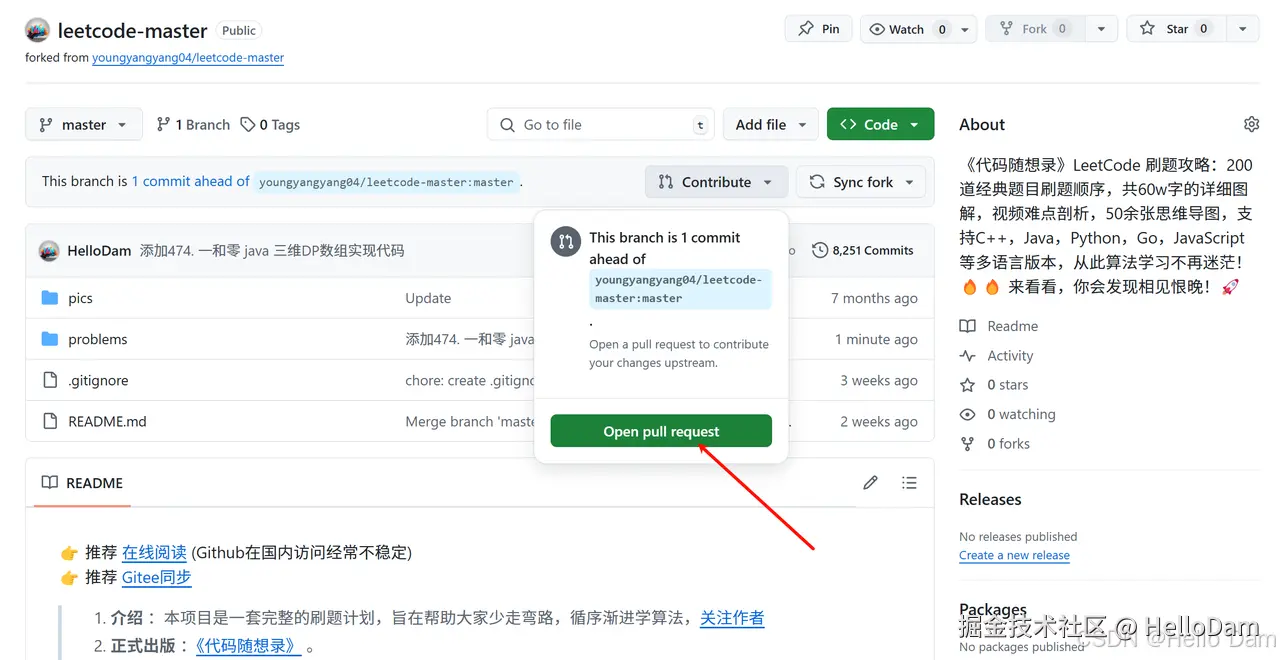Click the problems folder icon
The image size is (1280, 660).
coord(50,339)
